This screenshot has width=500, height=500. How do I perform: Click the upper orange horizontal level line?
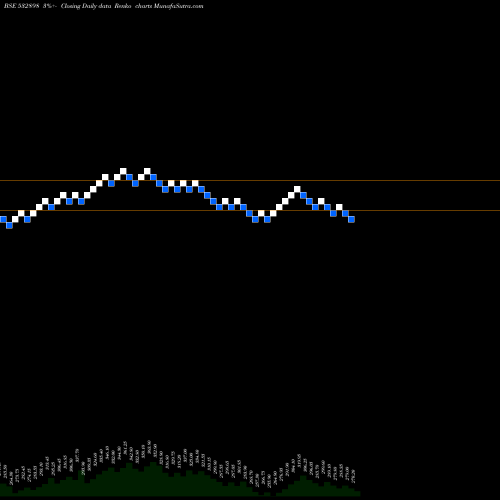coord(250,181)
